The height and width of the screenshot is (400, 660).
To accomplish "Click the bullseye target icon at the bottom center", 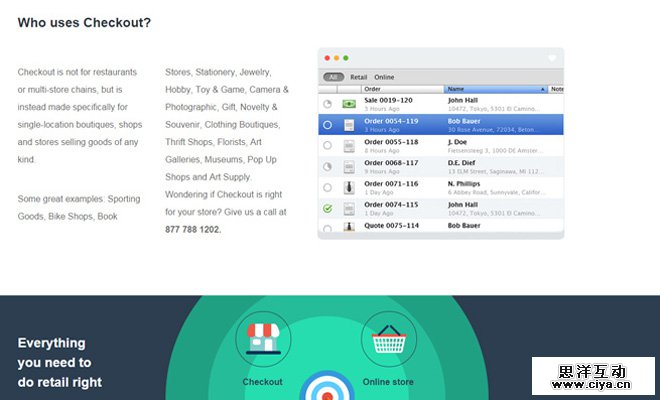I will tap(327, 387).
